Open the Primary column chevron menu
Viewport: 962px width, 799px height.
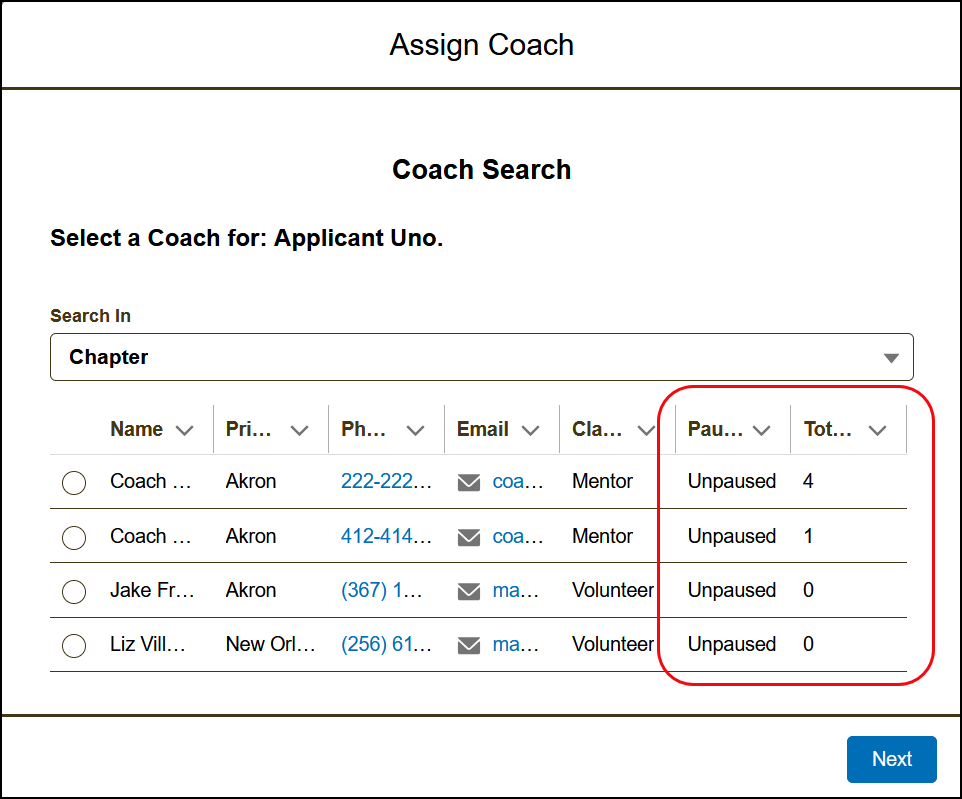[299, 430]
